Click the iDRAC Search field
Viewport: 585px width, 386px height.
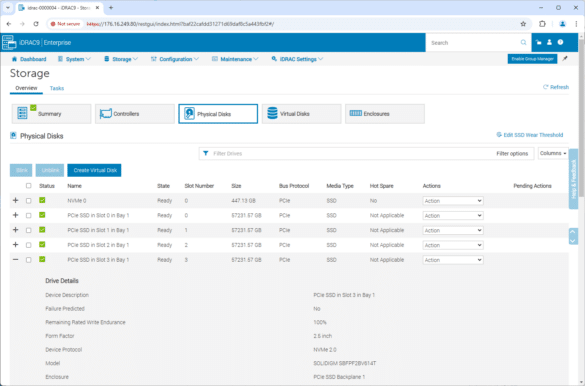(474, 43)
